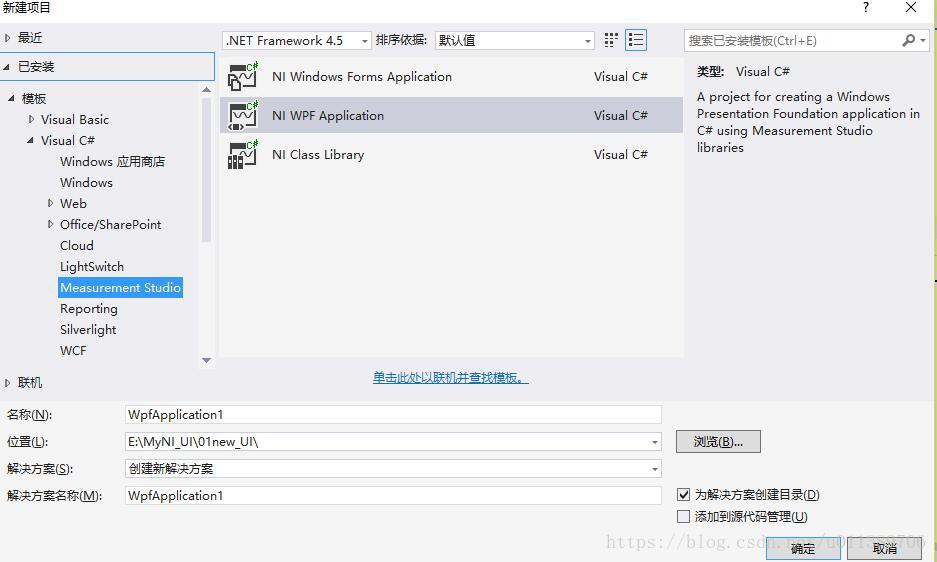Select NI WPF Application template icon
The image size is (937, 562).
click(243, 115)
